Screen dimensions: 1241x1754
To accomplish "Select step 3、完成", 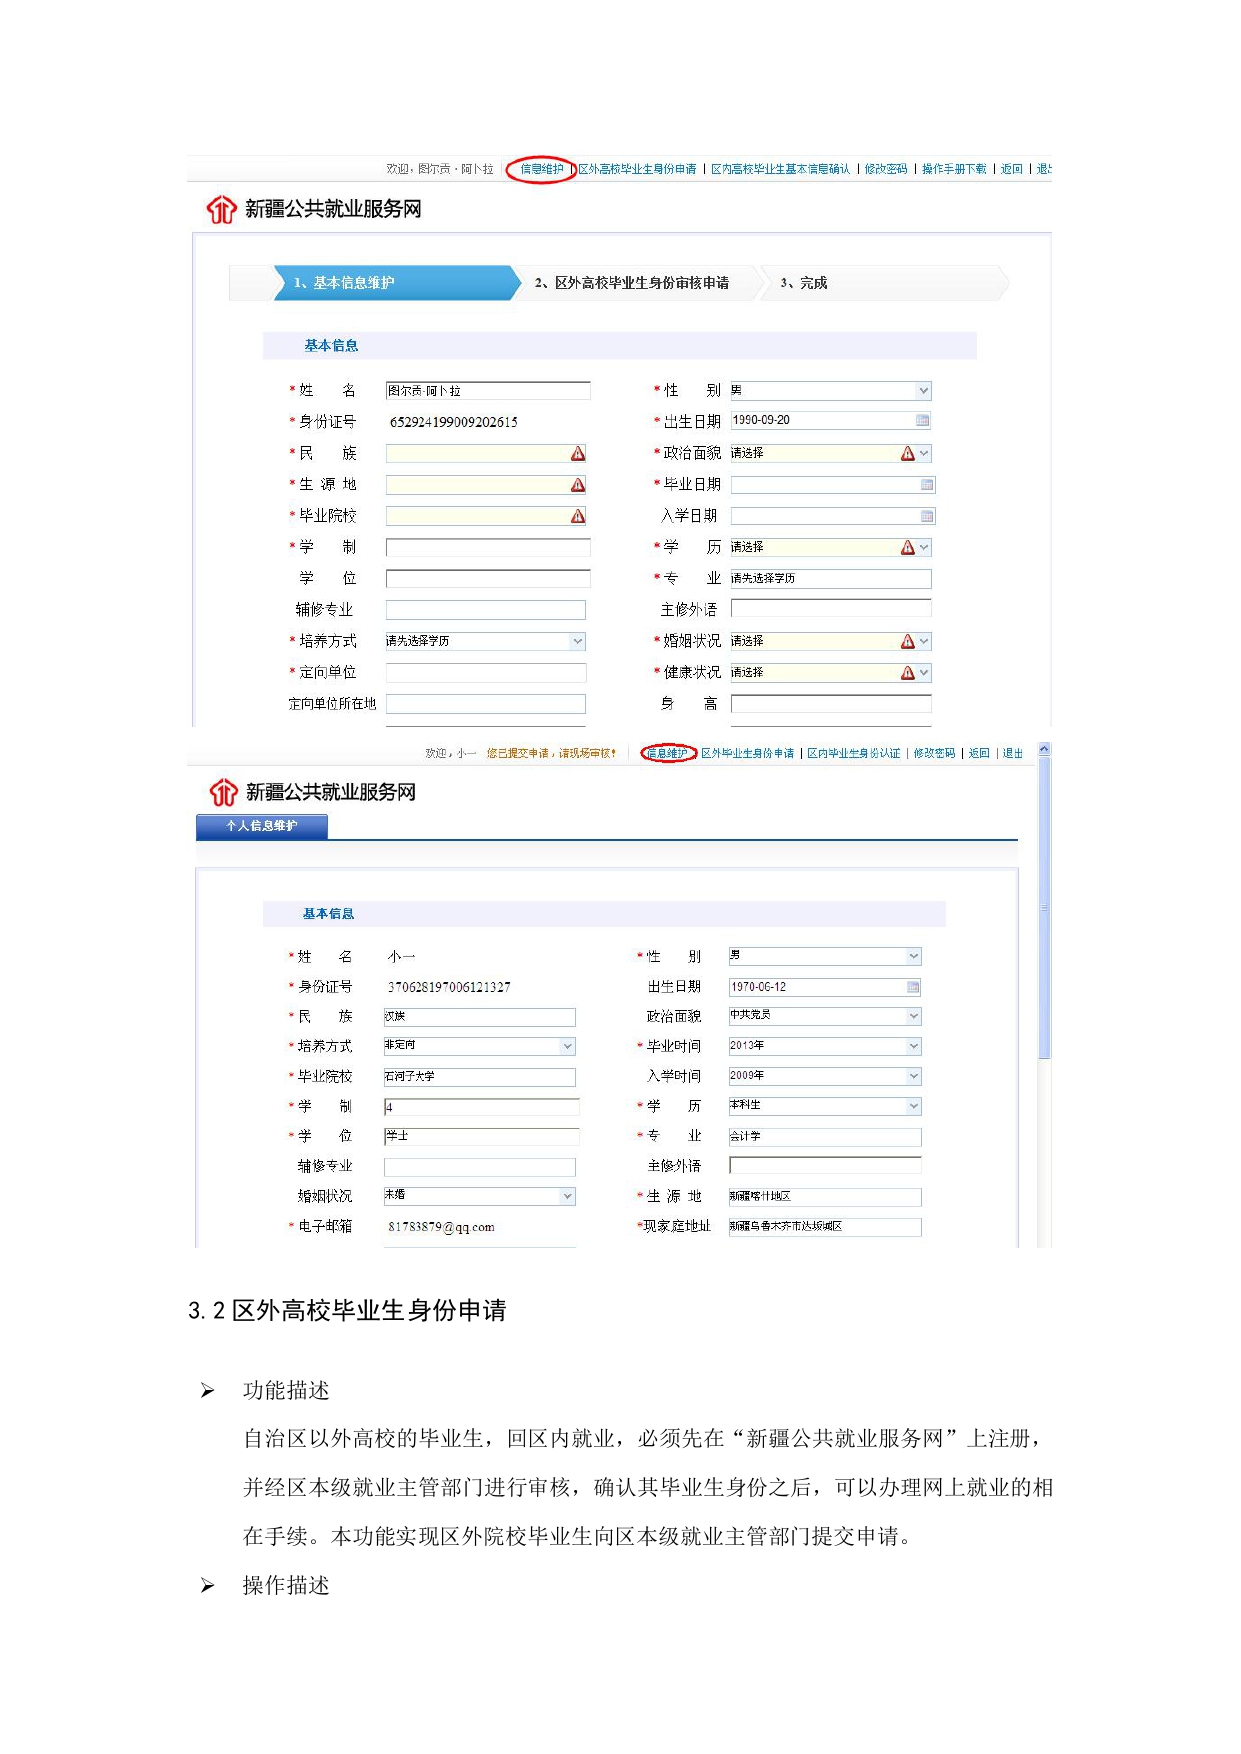I will [804, 283].
